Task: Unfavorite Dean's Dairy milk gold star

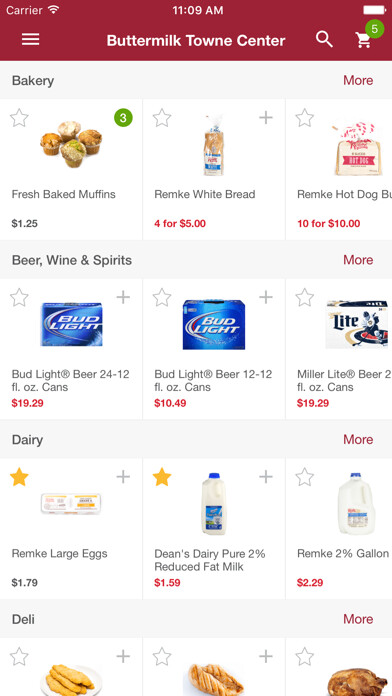Action: (x=162, y=477)
